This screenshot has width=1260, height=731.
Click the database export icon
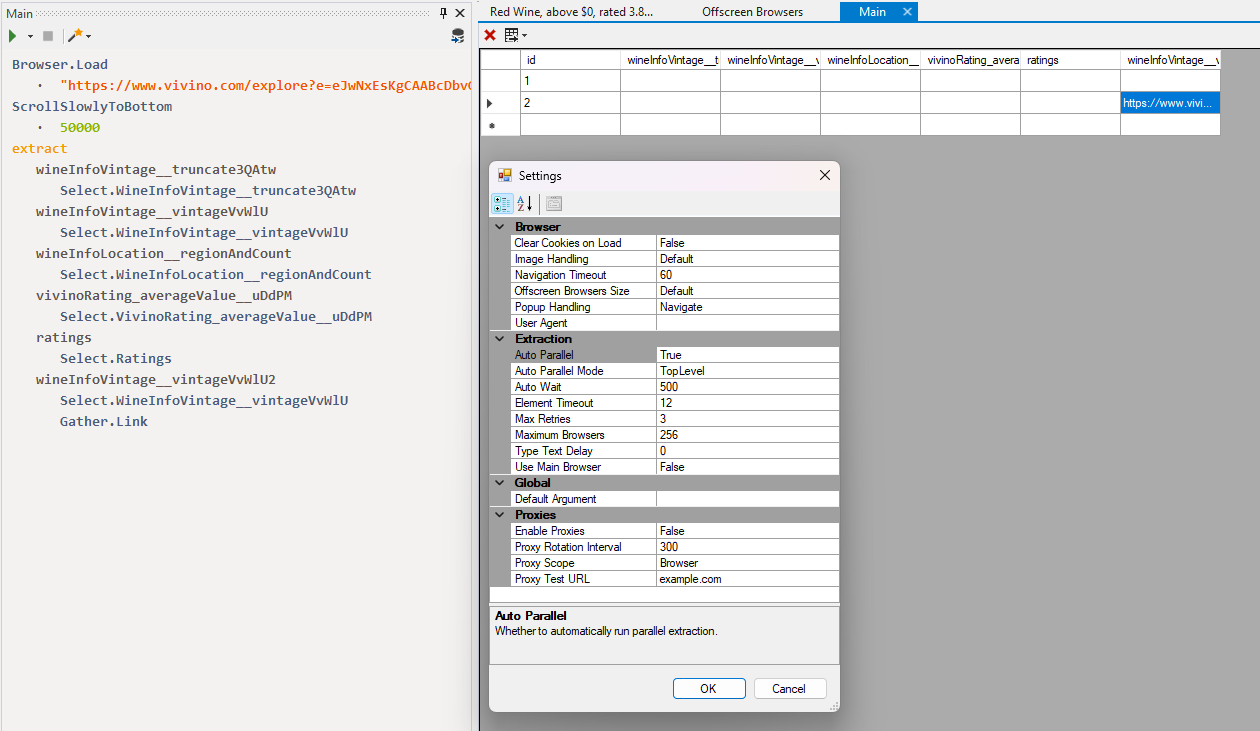(457, 36)
